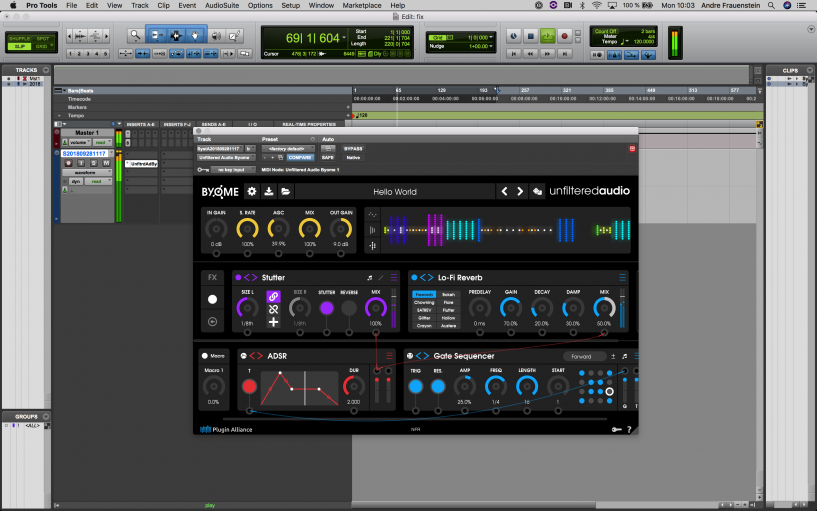Open the factory default preset dropdown
The height and width of the screenshot is (511, 817).
point(289,148)
